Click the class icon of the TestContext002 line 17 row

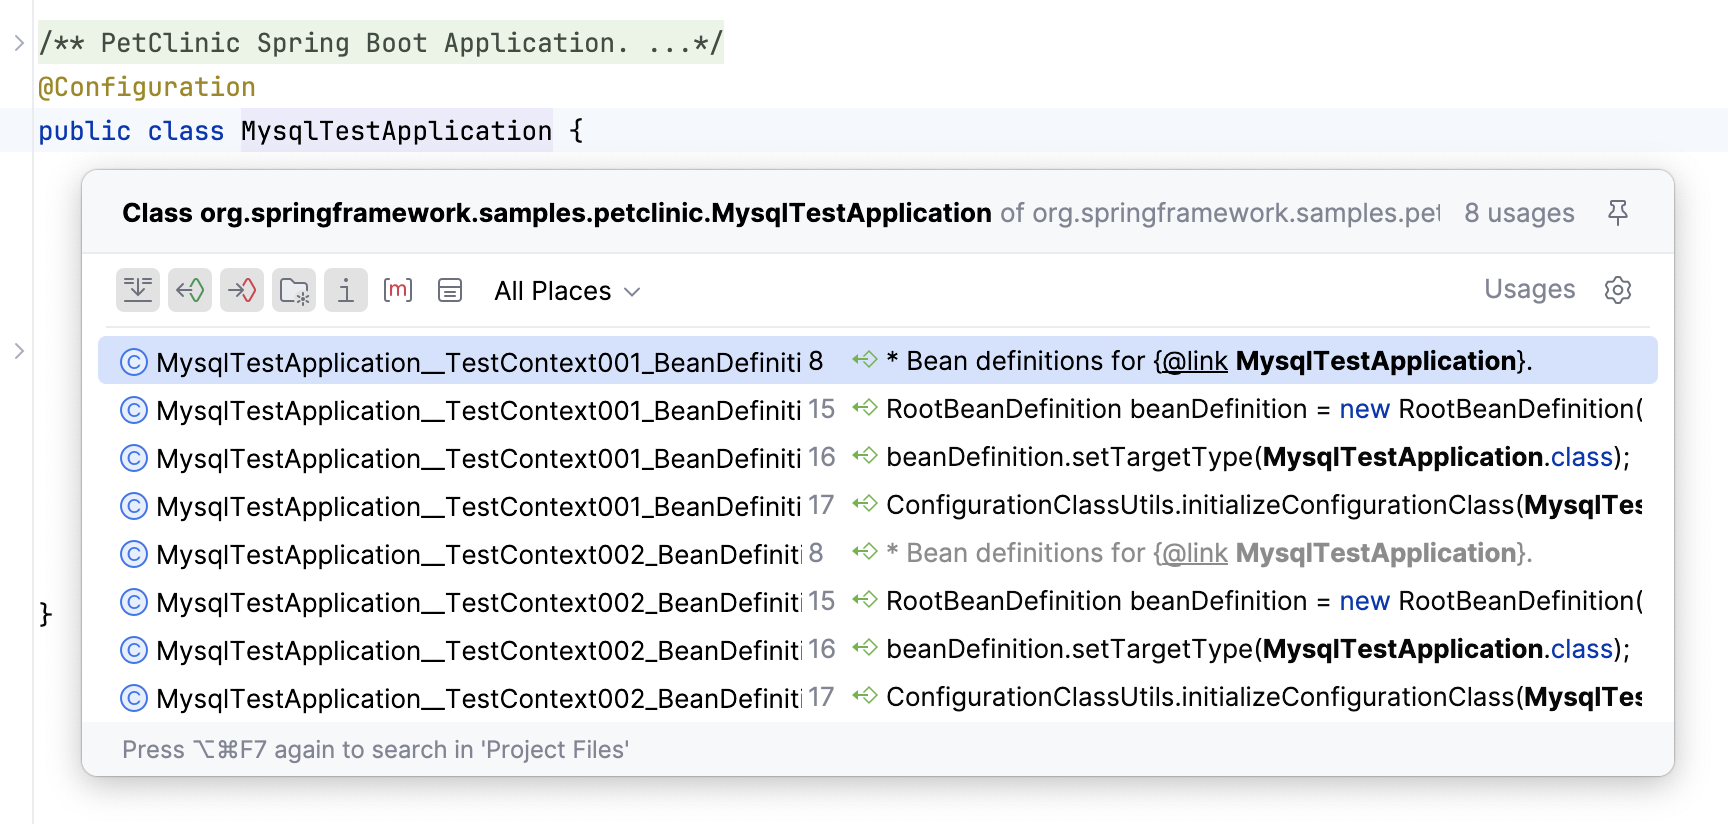(134, 698)
